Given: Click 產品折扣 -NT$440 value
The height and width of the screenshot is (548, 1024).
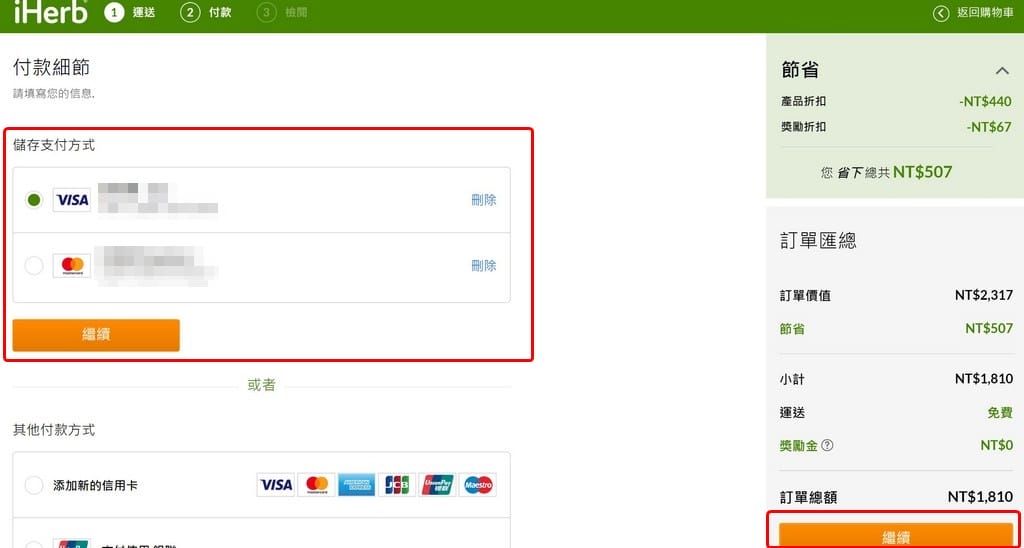Looking at the screenshot, I should (985, 101).
